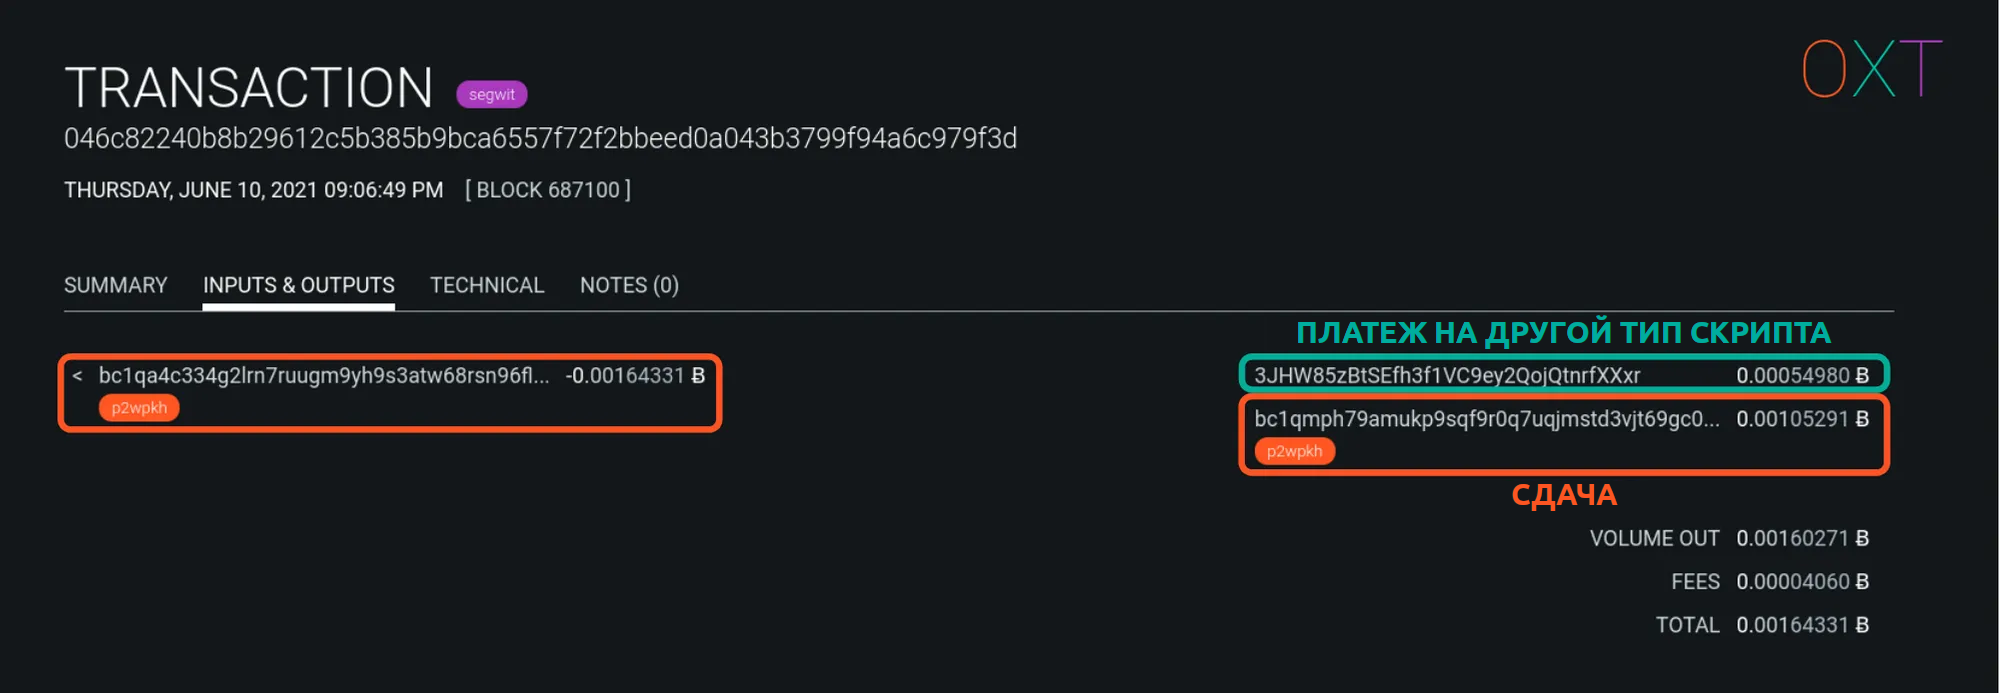The width and height of the screenshot is (2000, 693).
Task: Switch to the Technical tab
Action: pos(487,285)
